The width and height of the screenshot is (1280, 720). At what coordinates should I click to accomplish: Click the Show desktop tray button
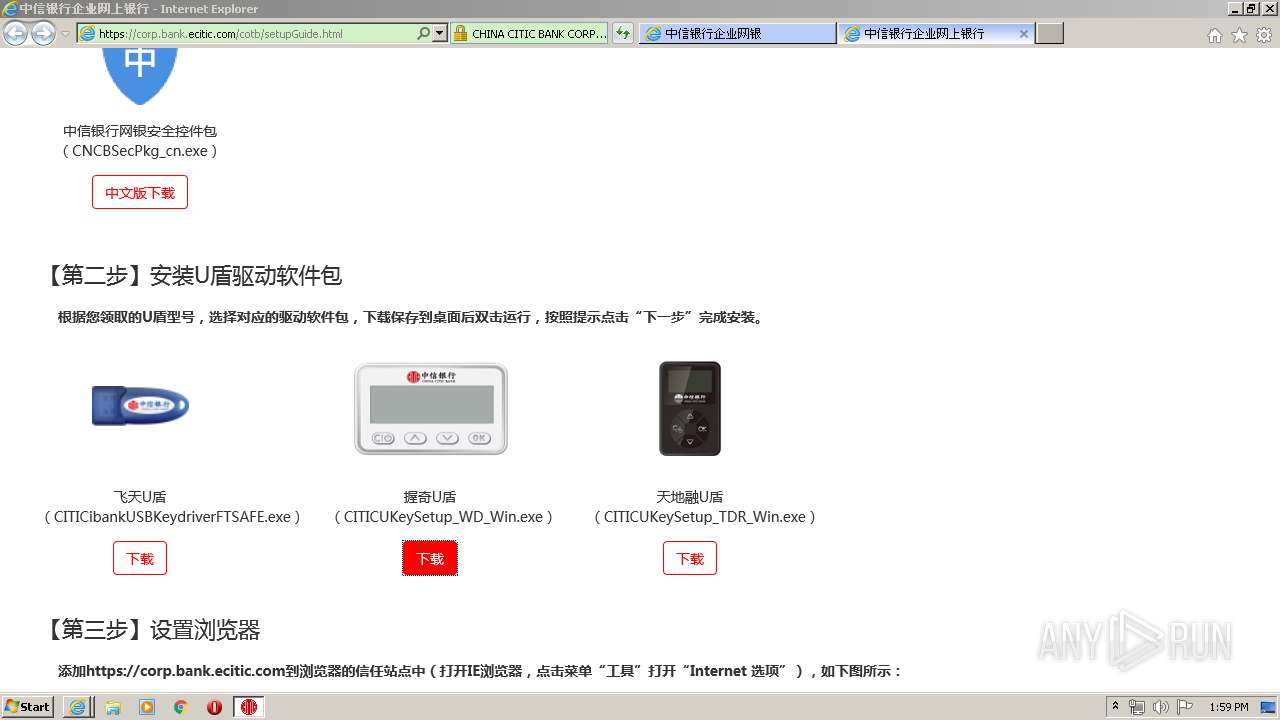point(1268,707)
